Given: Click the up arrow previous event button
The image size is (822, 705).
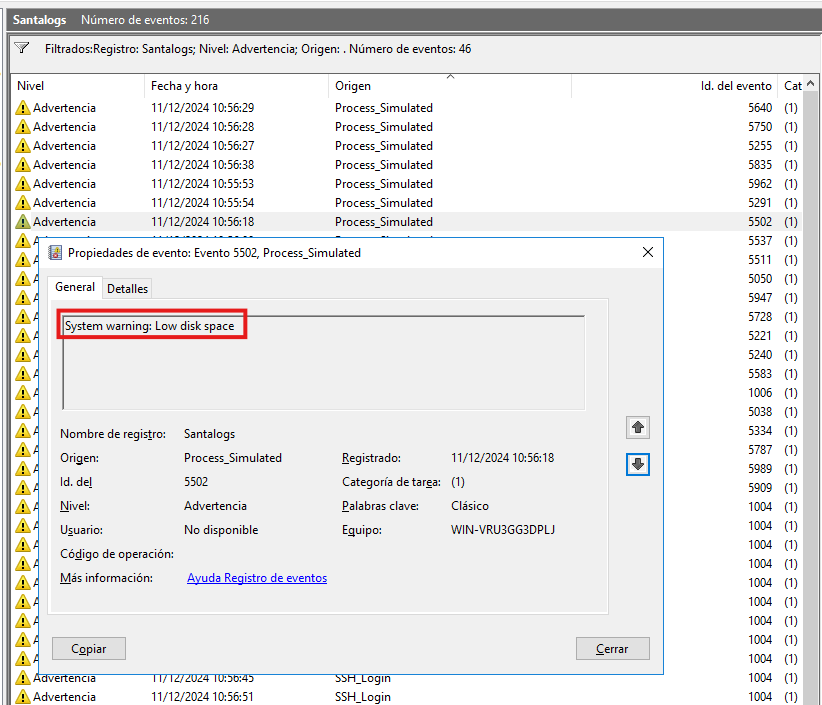Looking at the screenshot, I should pos(637,427).
